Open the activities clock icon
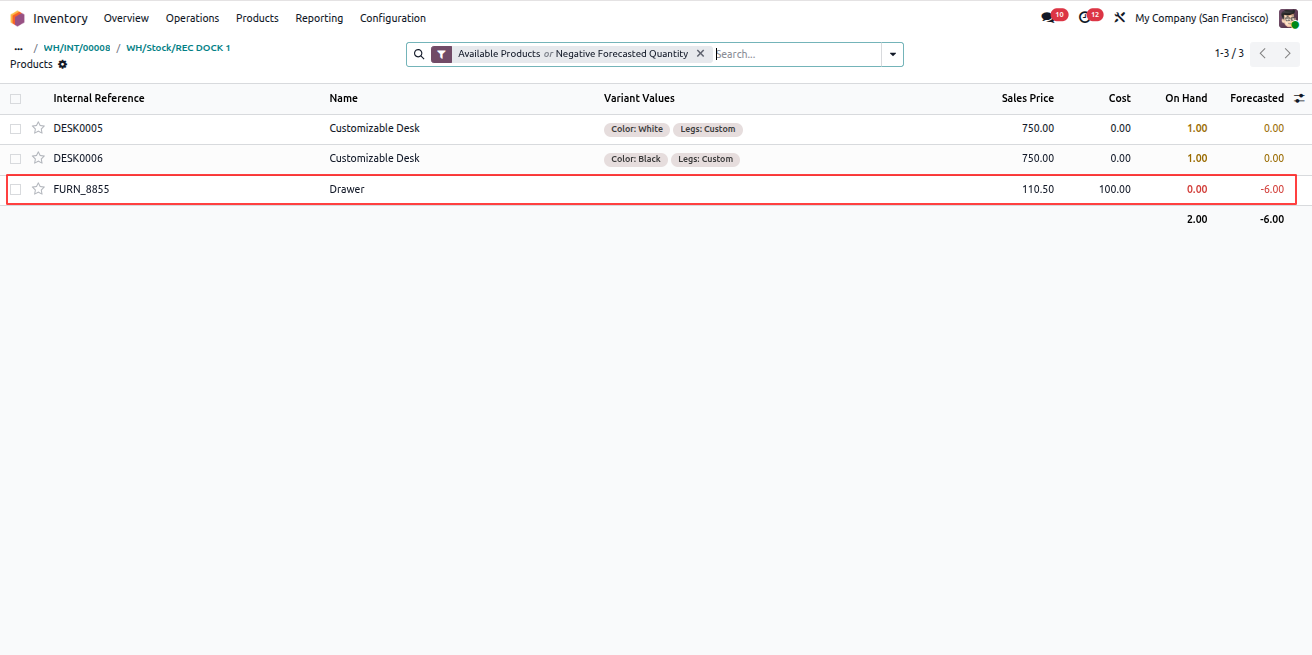The width and height of the screenshot is (1312, 655). tap(1084, 18)
